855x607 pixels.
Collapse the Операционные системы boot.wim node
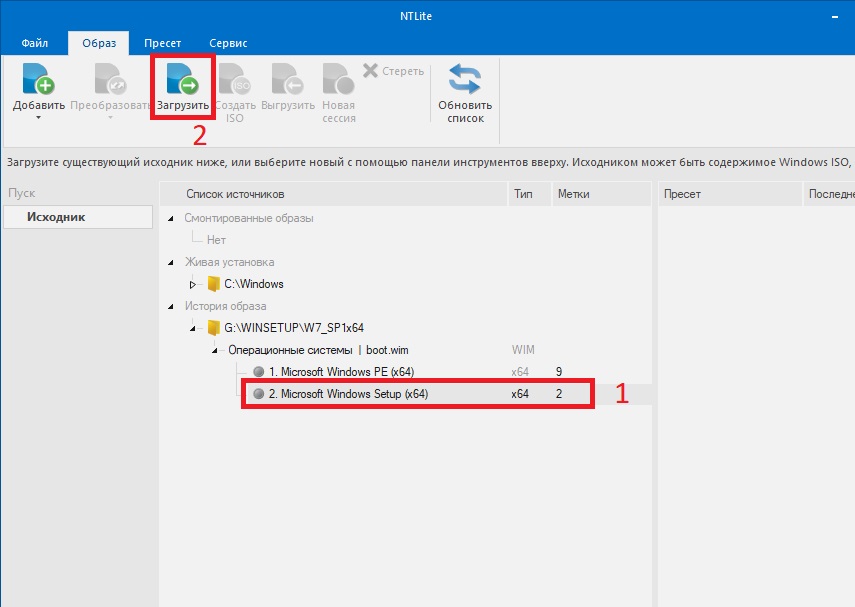(214, 351)
